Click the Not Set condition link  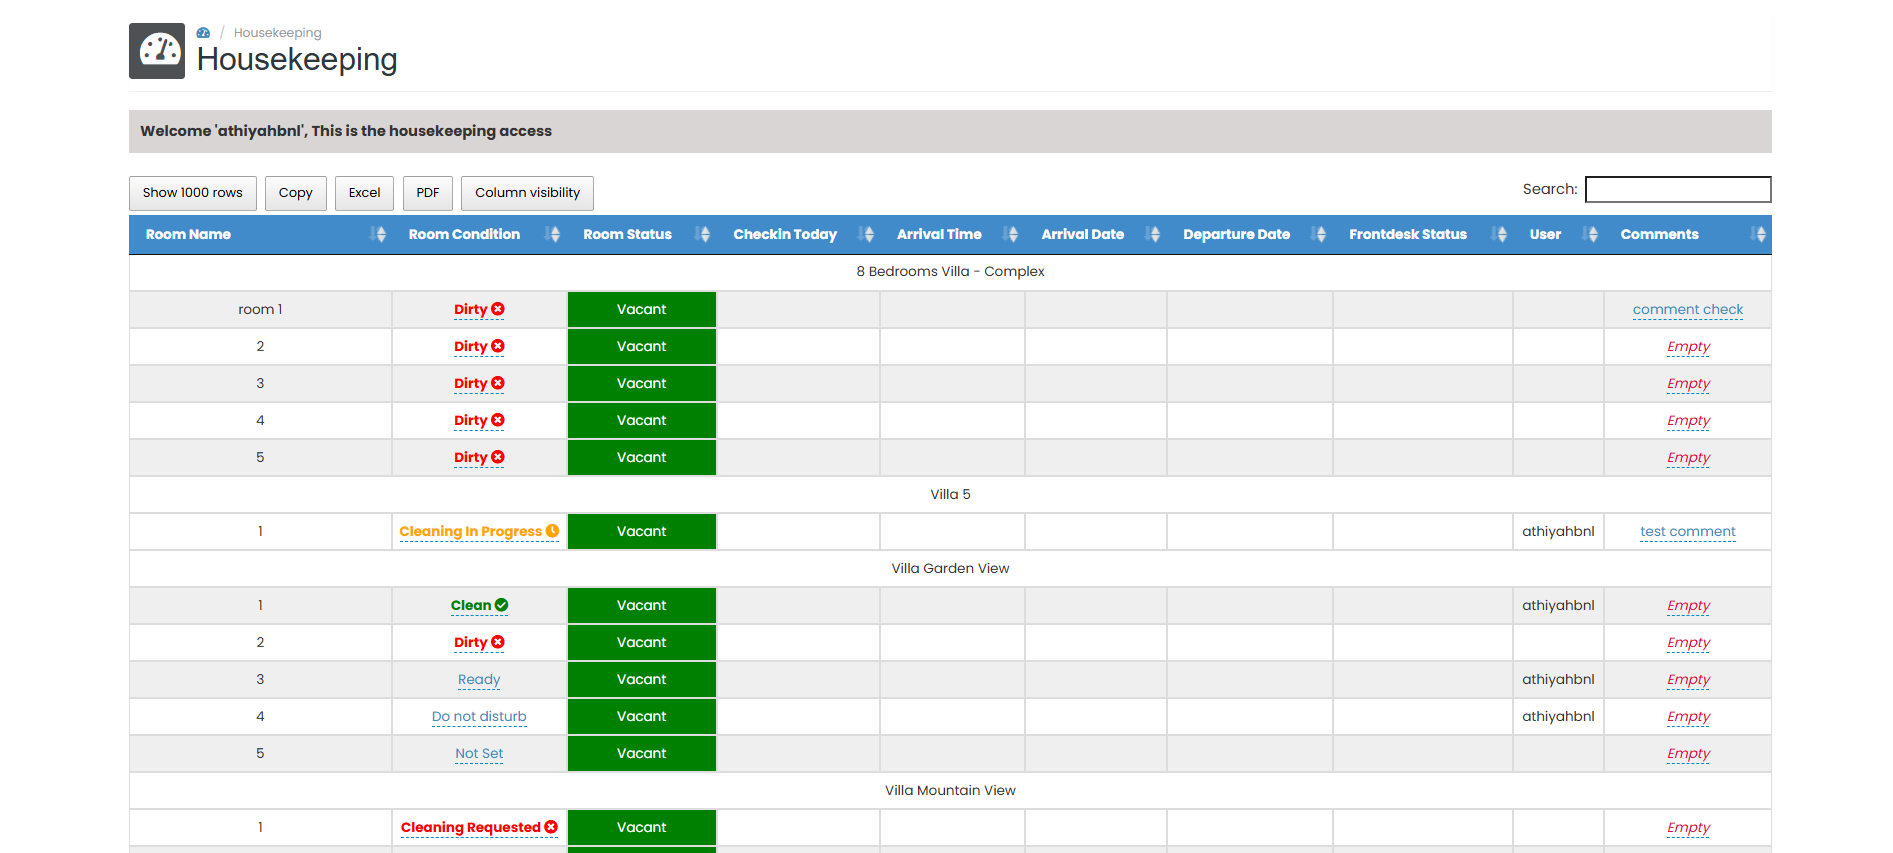pyautogui.click(x=479, y=754)
